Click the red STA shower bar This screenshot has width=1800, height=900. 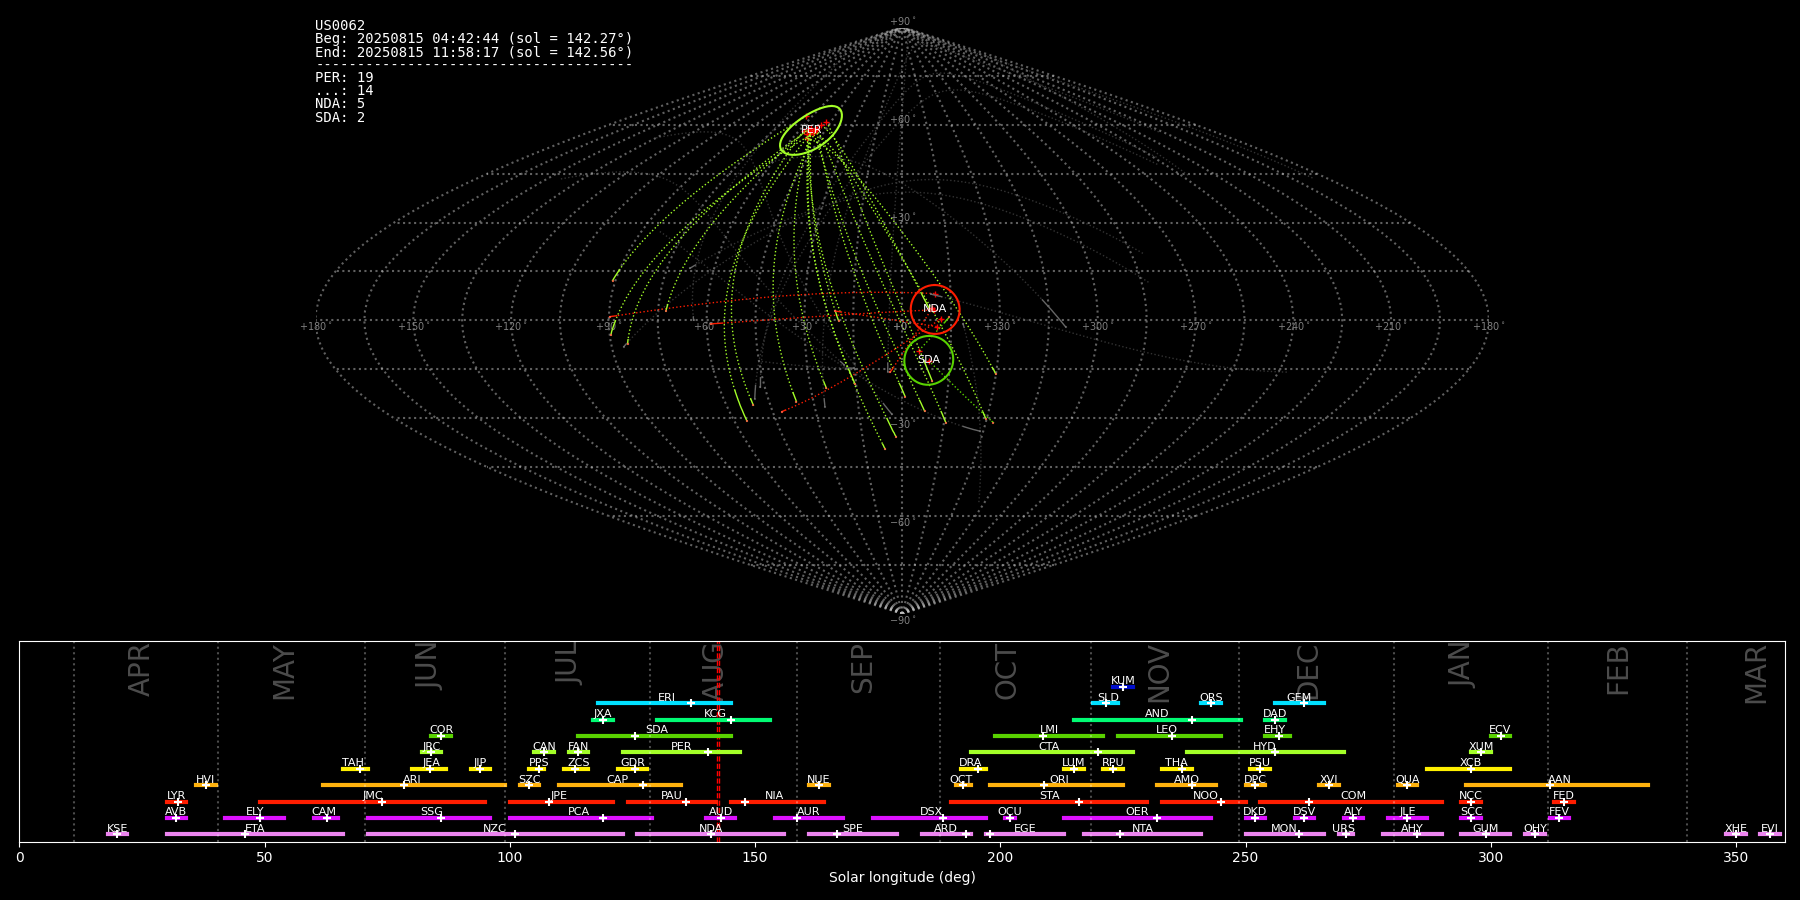tap(1049, 802)
